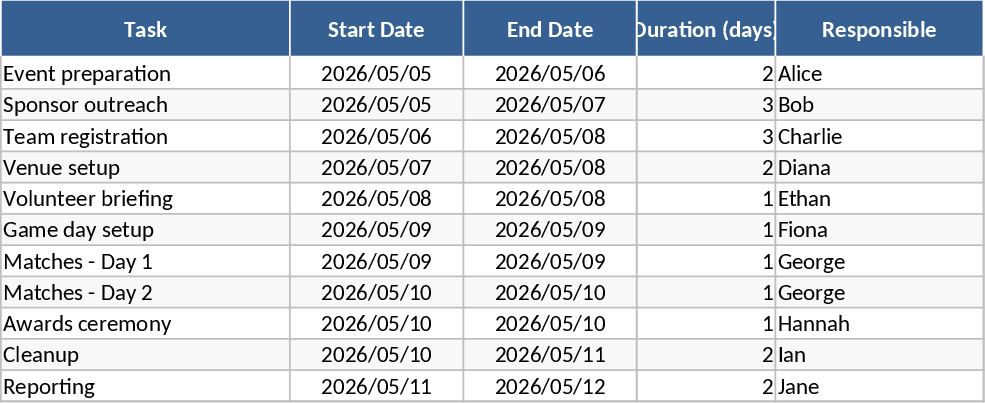Click the Game day setup cell
Screen dimensions: 985x403
79,230
